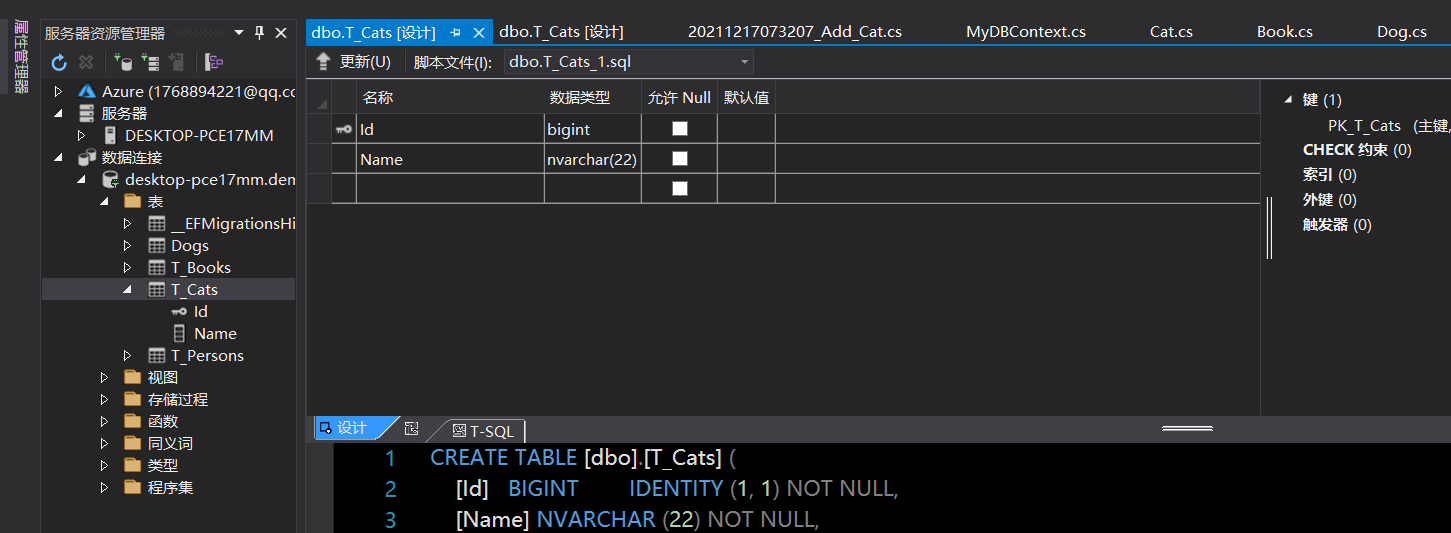The height and width of the screenshot is (533, 1451).
Task: Select the PK_T_Cats primary key entry
Action: [x=1389, y=125]
